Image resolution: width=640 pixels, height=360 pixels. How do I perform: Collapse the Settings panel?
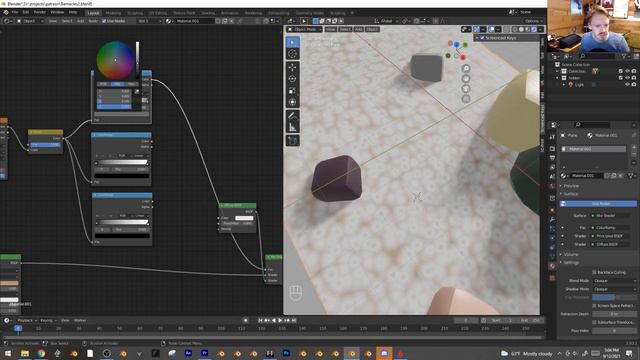tap(571, 263)
